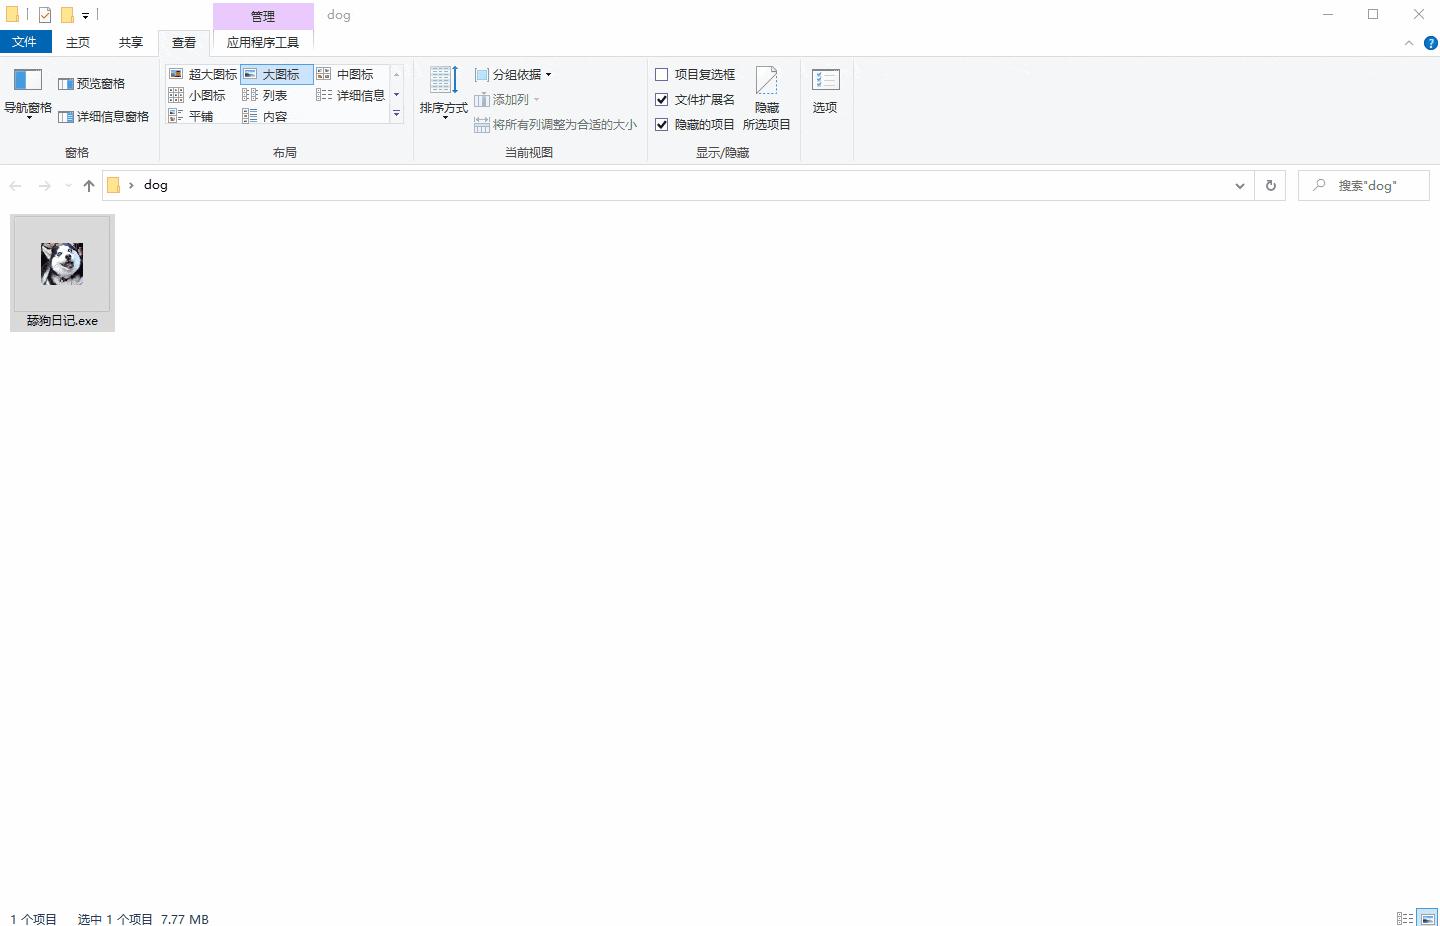Open the 导航窗格 navigation pane menu
1440x926 pixels.
pos(28,94)
